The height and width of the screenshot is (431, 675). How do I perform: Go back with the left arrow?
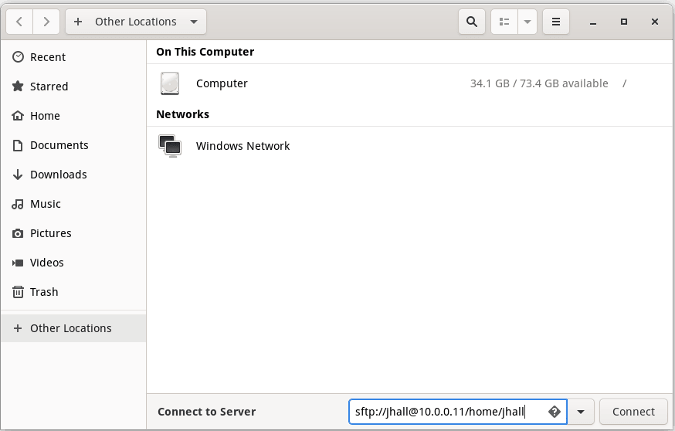click(20, 21)
